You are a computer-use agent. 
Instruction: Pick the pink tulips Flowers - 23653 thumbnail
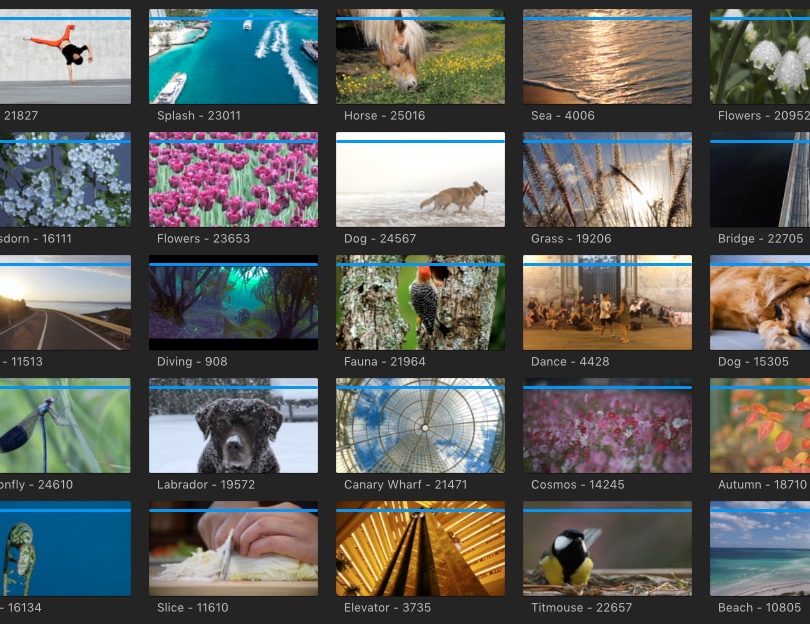233,181
